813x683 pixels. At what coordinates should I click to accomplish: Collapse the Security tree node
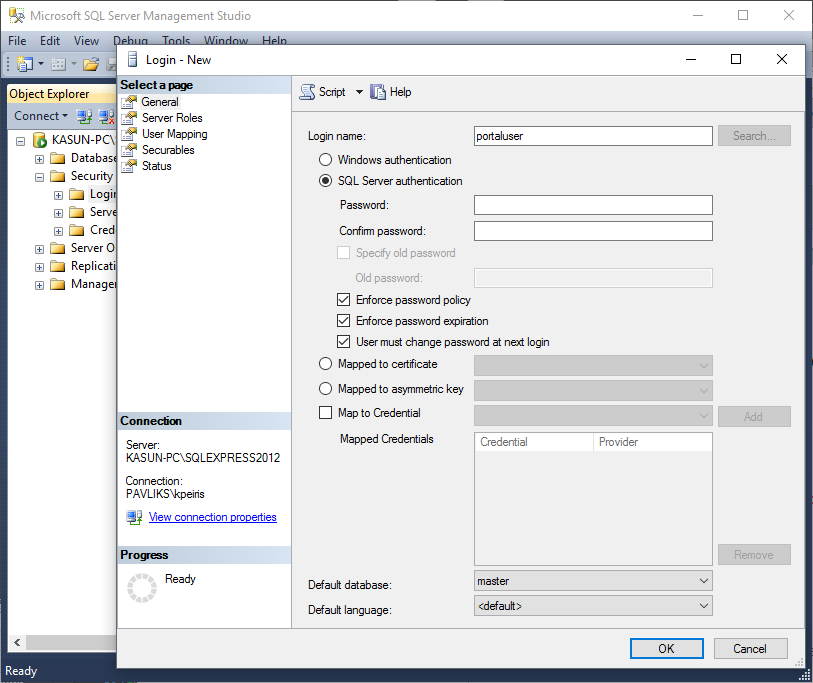click(39, 177)
